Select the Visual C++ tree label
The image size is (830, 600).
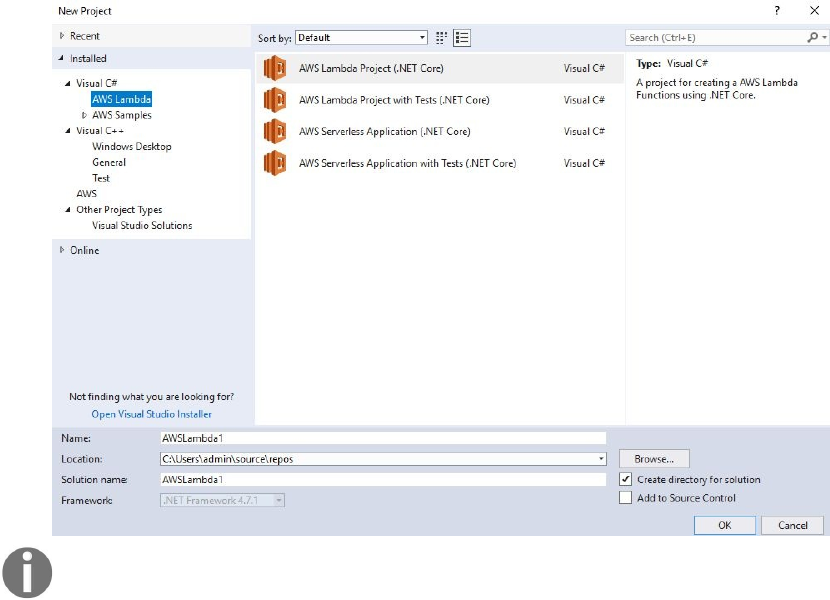100,130
